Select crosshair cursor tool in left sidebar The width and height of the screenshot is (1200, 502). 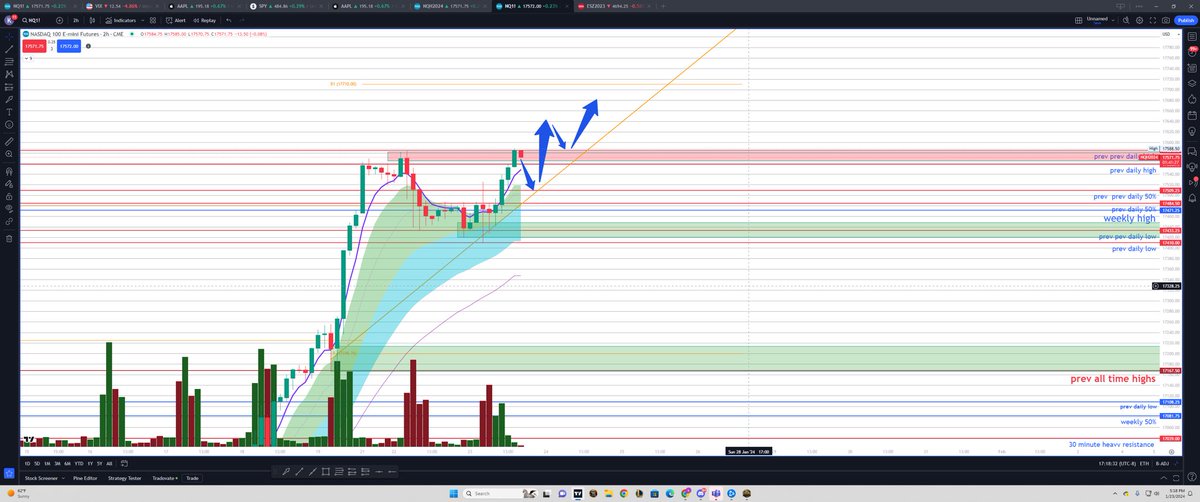coord(9,37)
